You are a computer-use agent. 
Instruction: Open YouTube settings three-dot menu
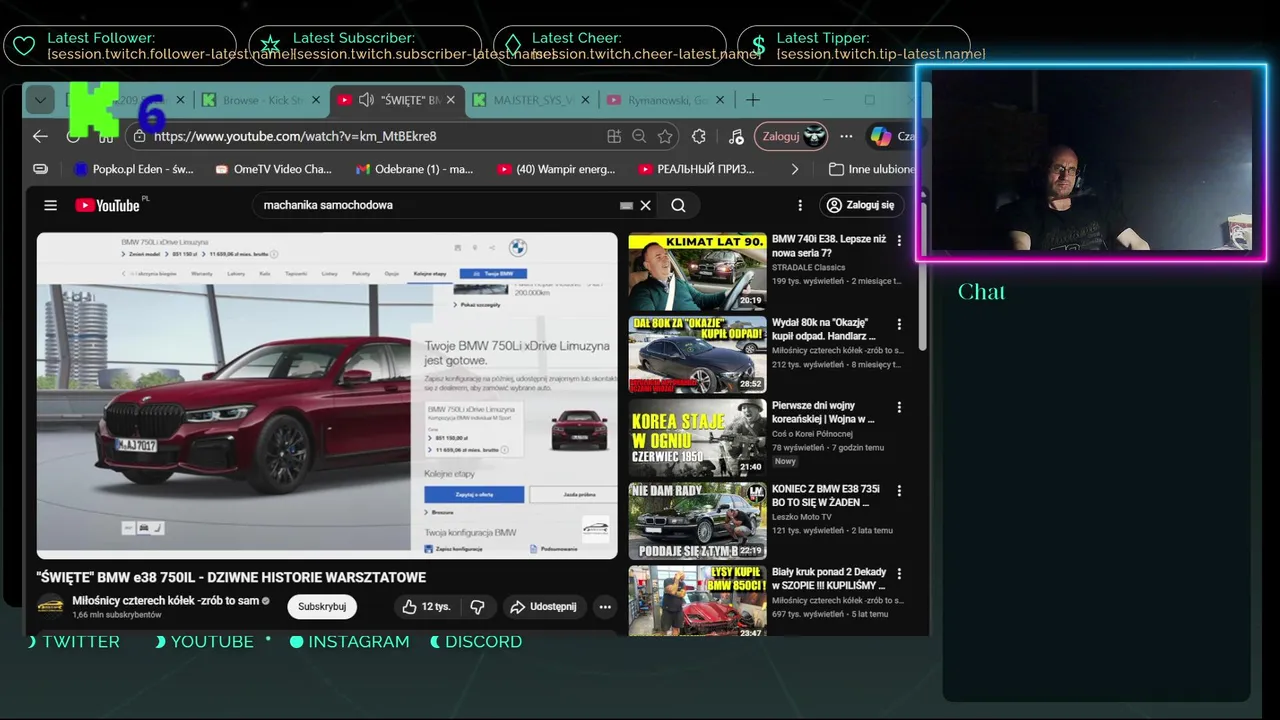tap(800, 205)
